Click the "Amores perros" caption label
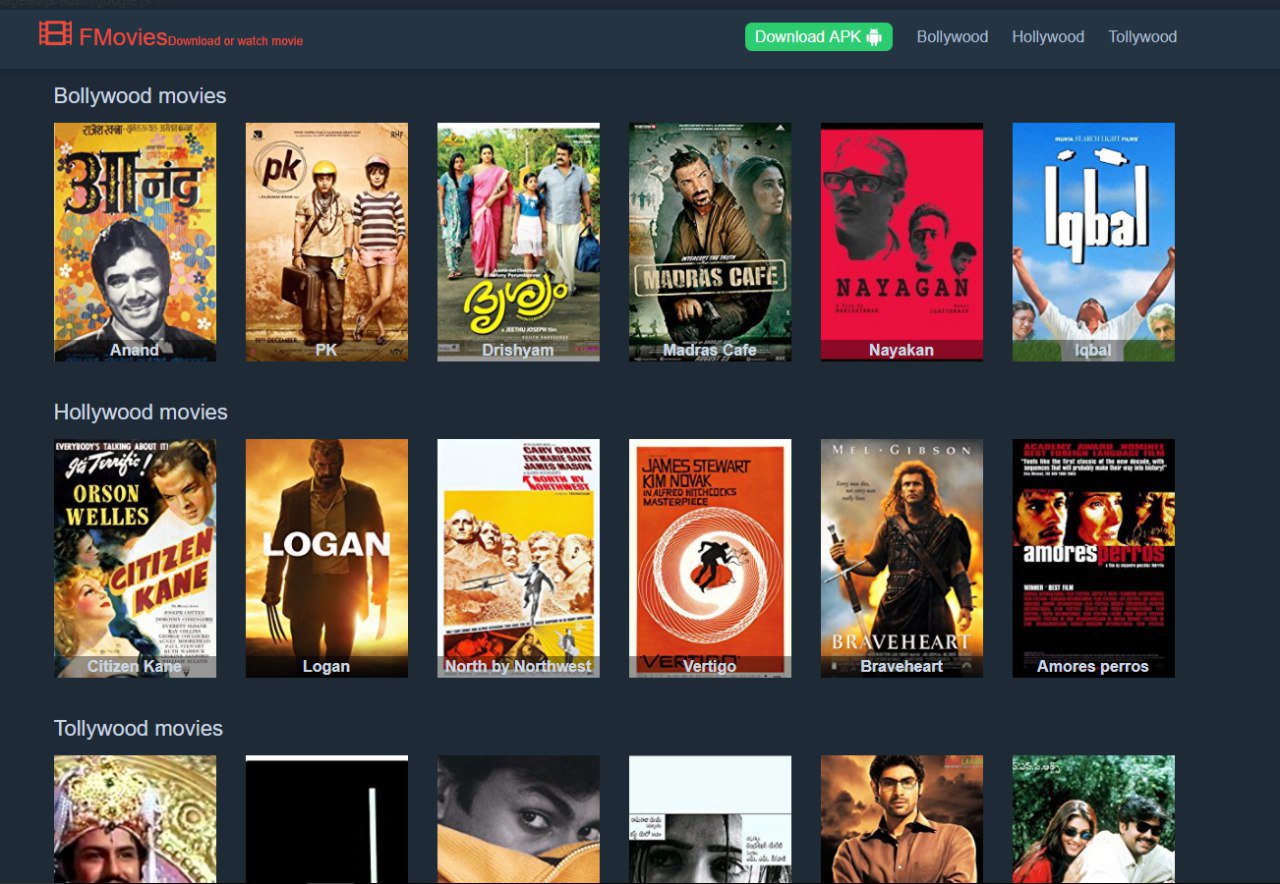1280x884 pixels. (x=1093, y=666)
